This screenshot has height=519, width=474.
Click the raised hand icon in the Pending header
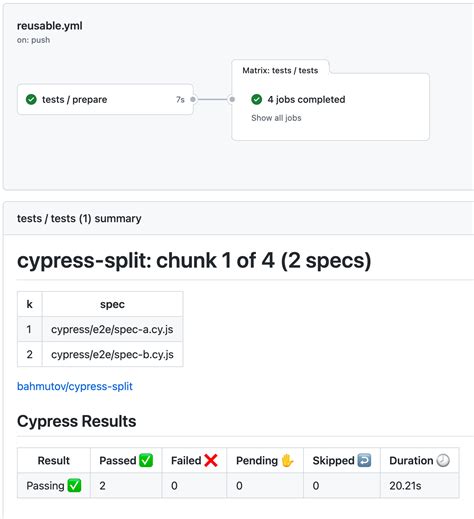pos(287,460)
